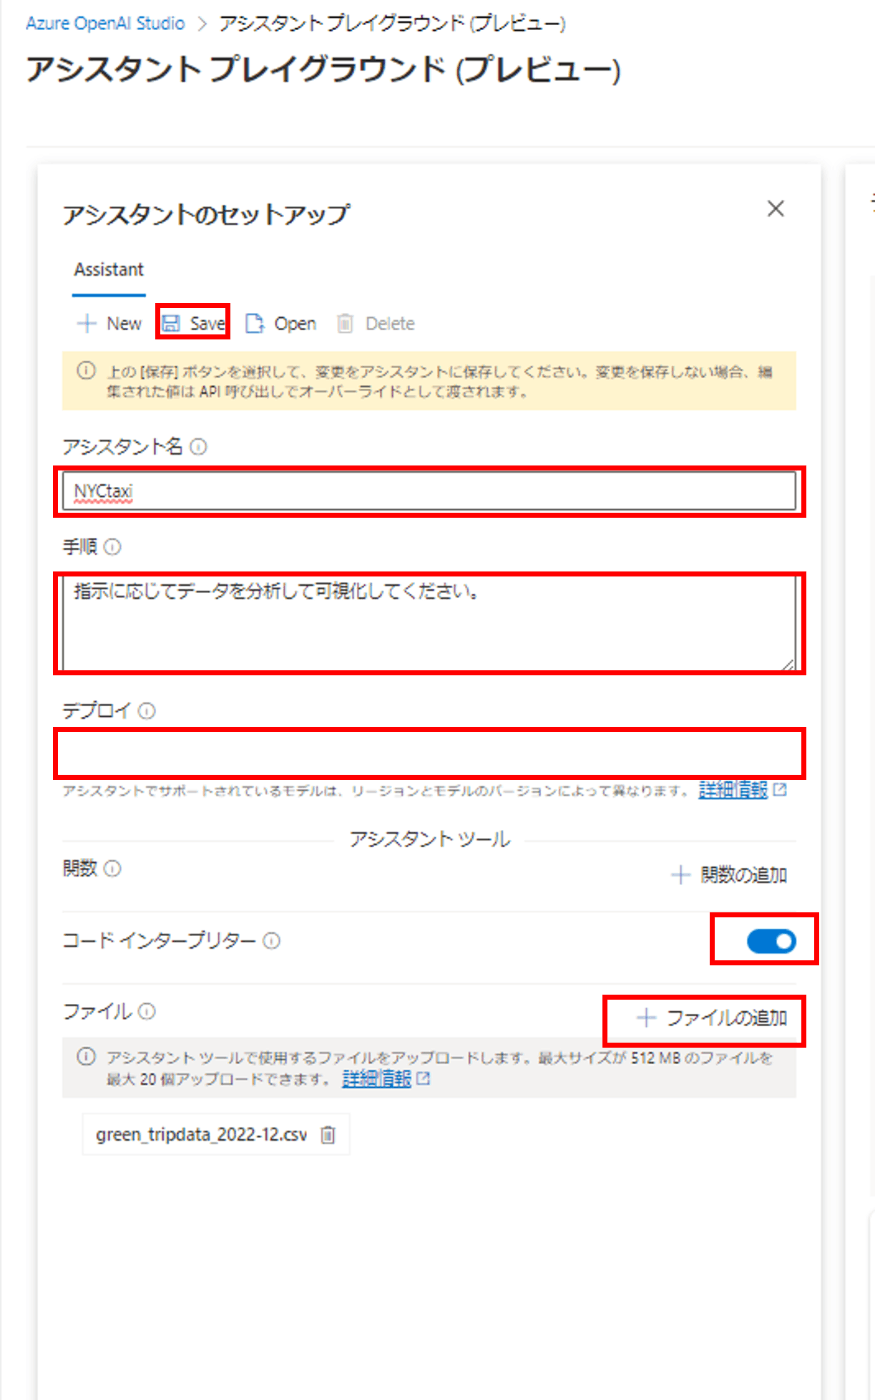Click ファイルの追加 button
This screenshot has height=1400, width=875.
click(x=713, y=1018)
